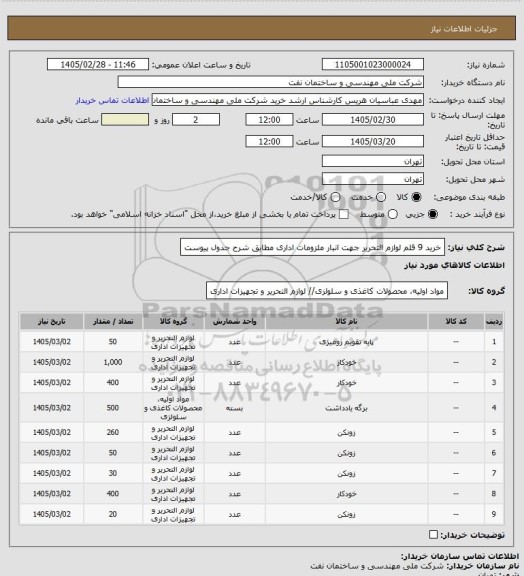Click the مواد اولیه، محصولات کاغذی group cell
Screen dimensions: 524x576
173,408
